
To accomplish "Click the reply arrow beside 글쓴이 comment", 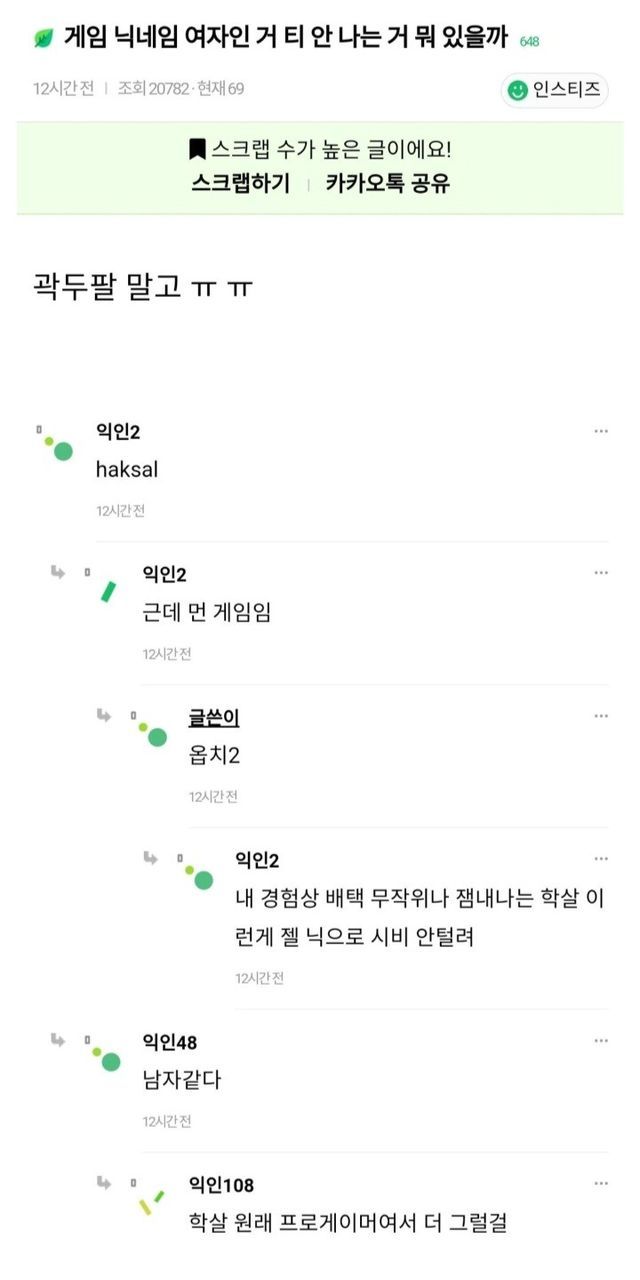I will pyautogui.click(x=104, y=714).
